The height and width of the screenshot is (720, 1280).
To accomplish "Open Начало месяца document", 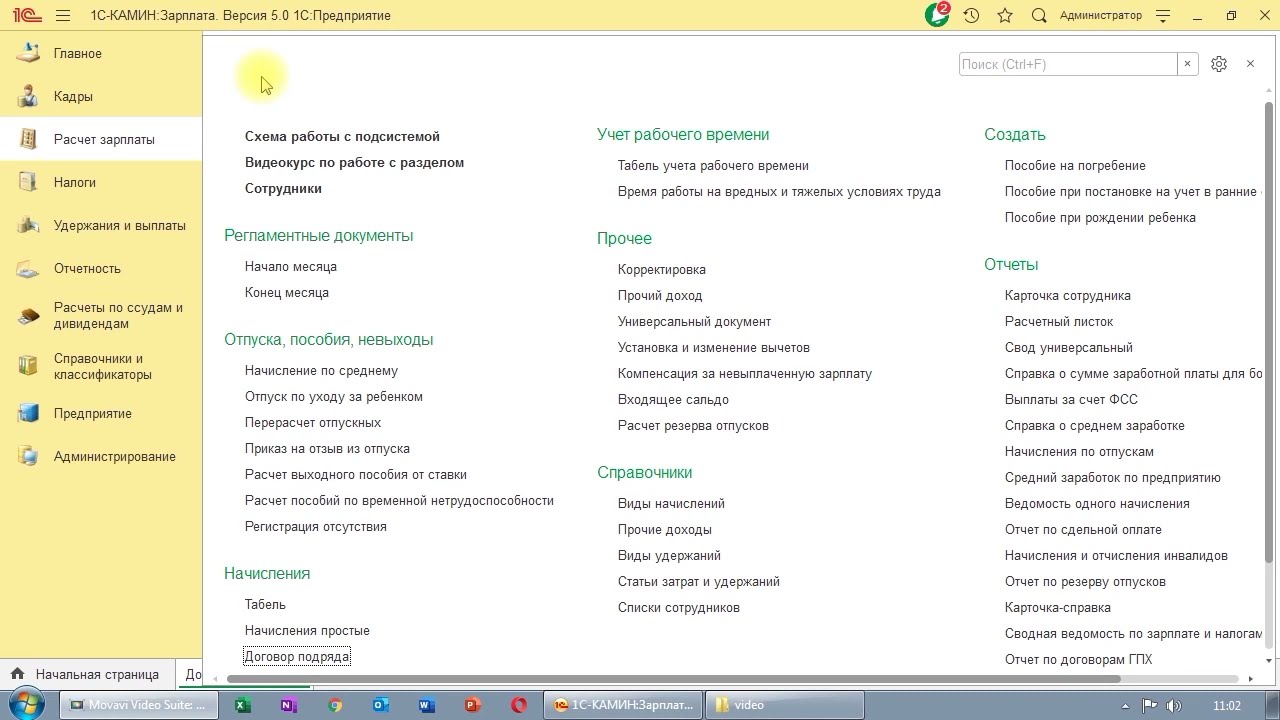I will [x=291, y=266].
